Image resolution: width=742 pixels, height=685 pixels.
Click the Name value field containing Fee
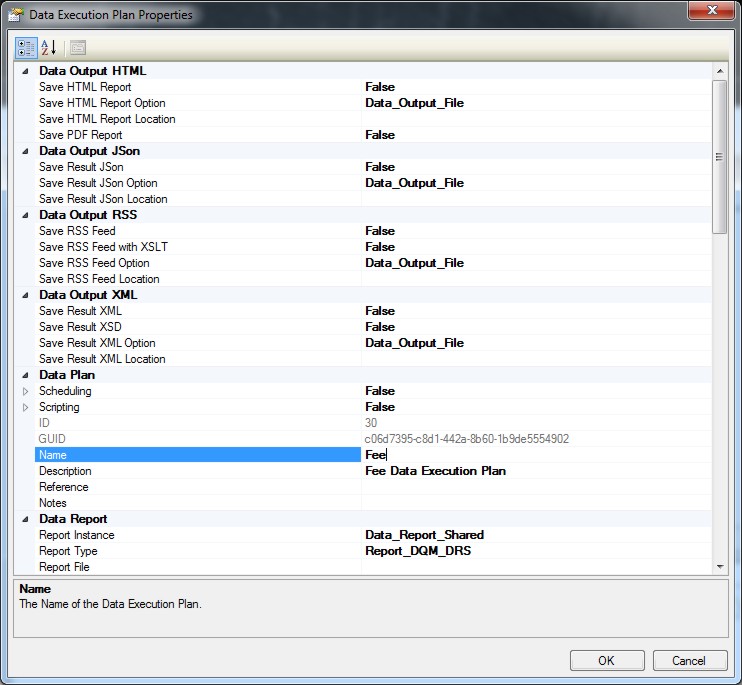click(x=535, y=455)
